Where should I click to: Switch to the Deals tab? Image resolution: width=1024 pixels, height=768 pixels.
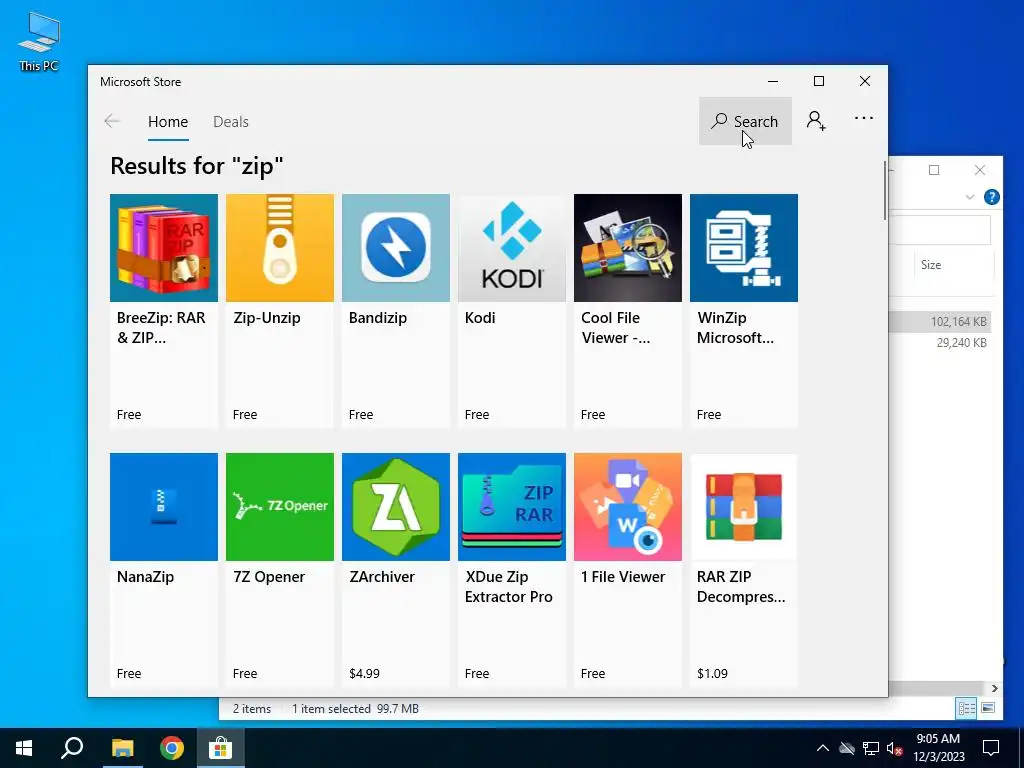[231, 121]
